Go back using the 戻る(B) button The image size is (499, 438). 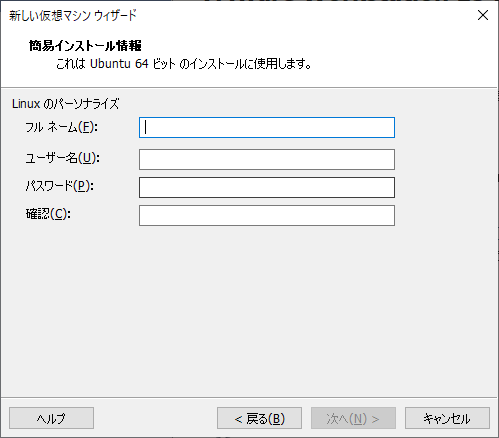coord(259,418)
